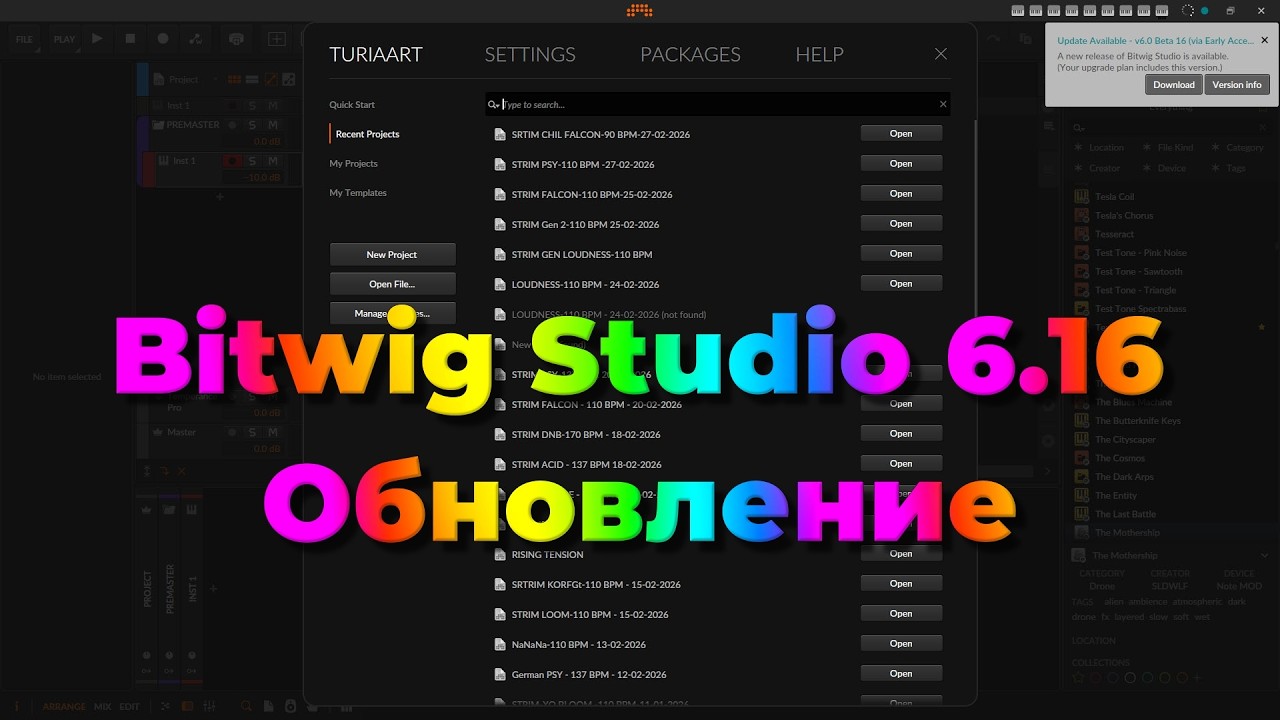Screen dimensions: 1280x720
Task: Open STRIM FALCON-110 BPM-25-02-2026 project
Action: click(x=901, y=193)
